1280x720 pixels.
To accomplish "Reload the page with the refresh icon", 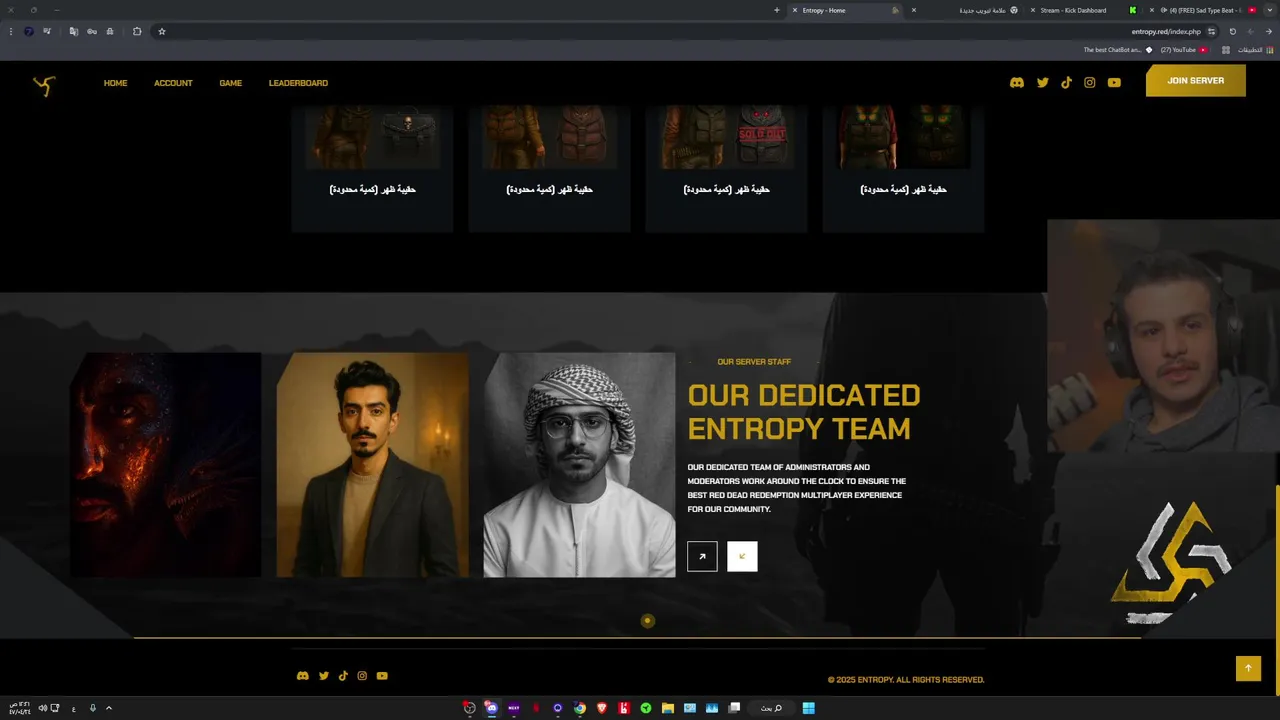I will click(x=1233, y=31).
